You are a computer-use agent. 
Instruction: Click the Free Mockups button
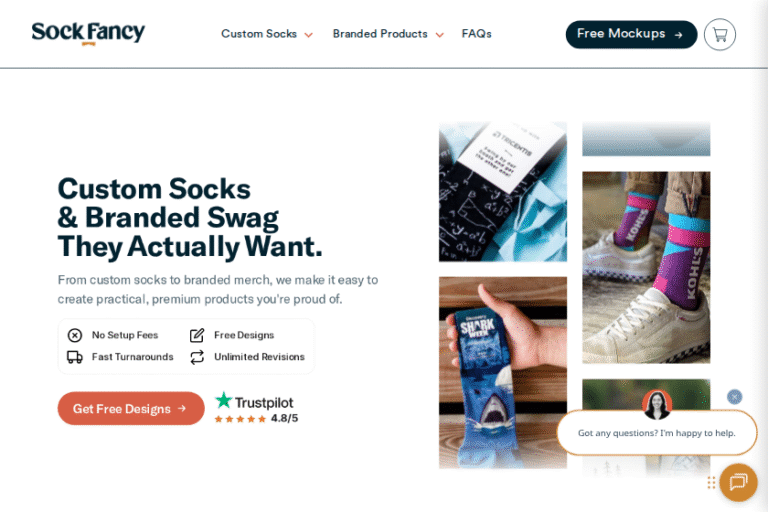(631, 34)
